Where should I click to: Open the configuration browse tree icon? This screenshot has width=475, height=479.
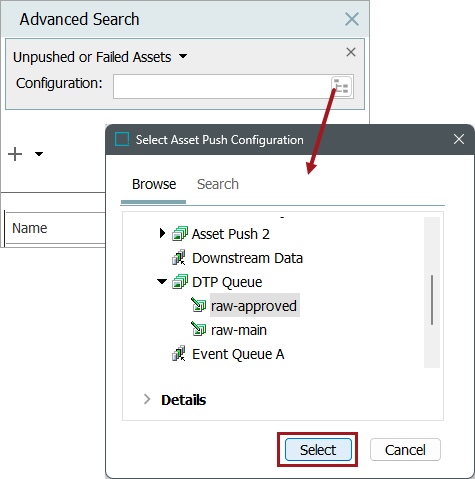click(x=342, y=86)
